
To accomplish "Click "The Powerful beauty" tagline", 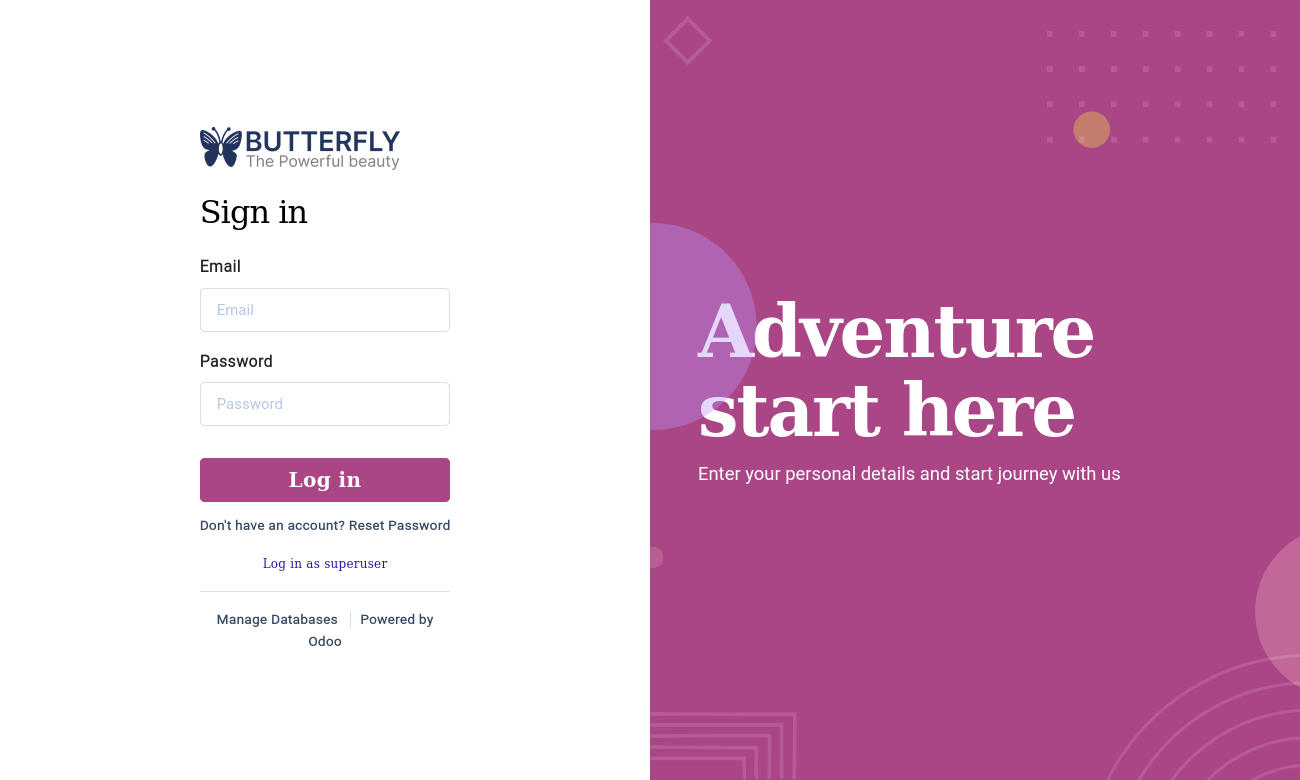I will [323, 162].
